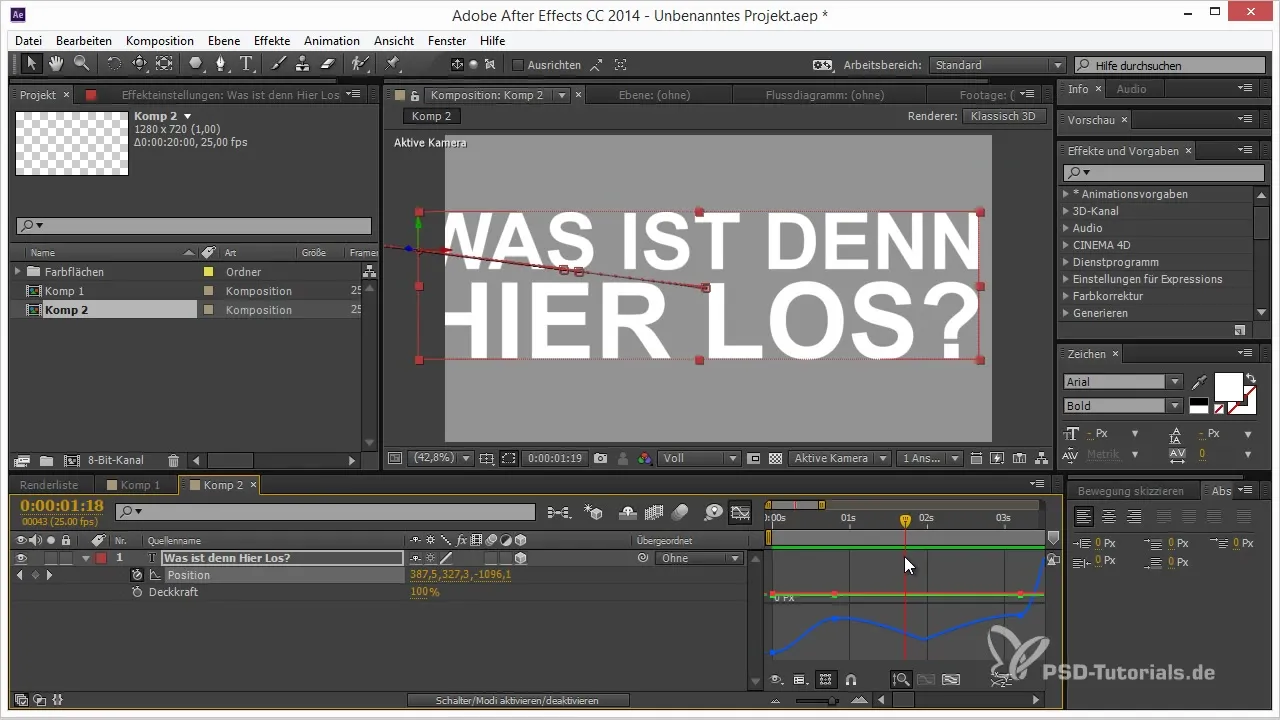The image size is (1280, 720).
Task: Expand the Farbflächen folder
Action: [x=18, y=271]
